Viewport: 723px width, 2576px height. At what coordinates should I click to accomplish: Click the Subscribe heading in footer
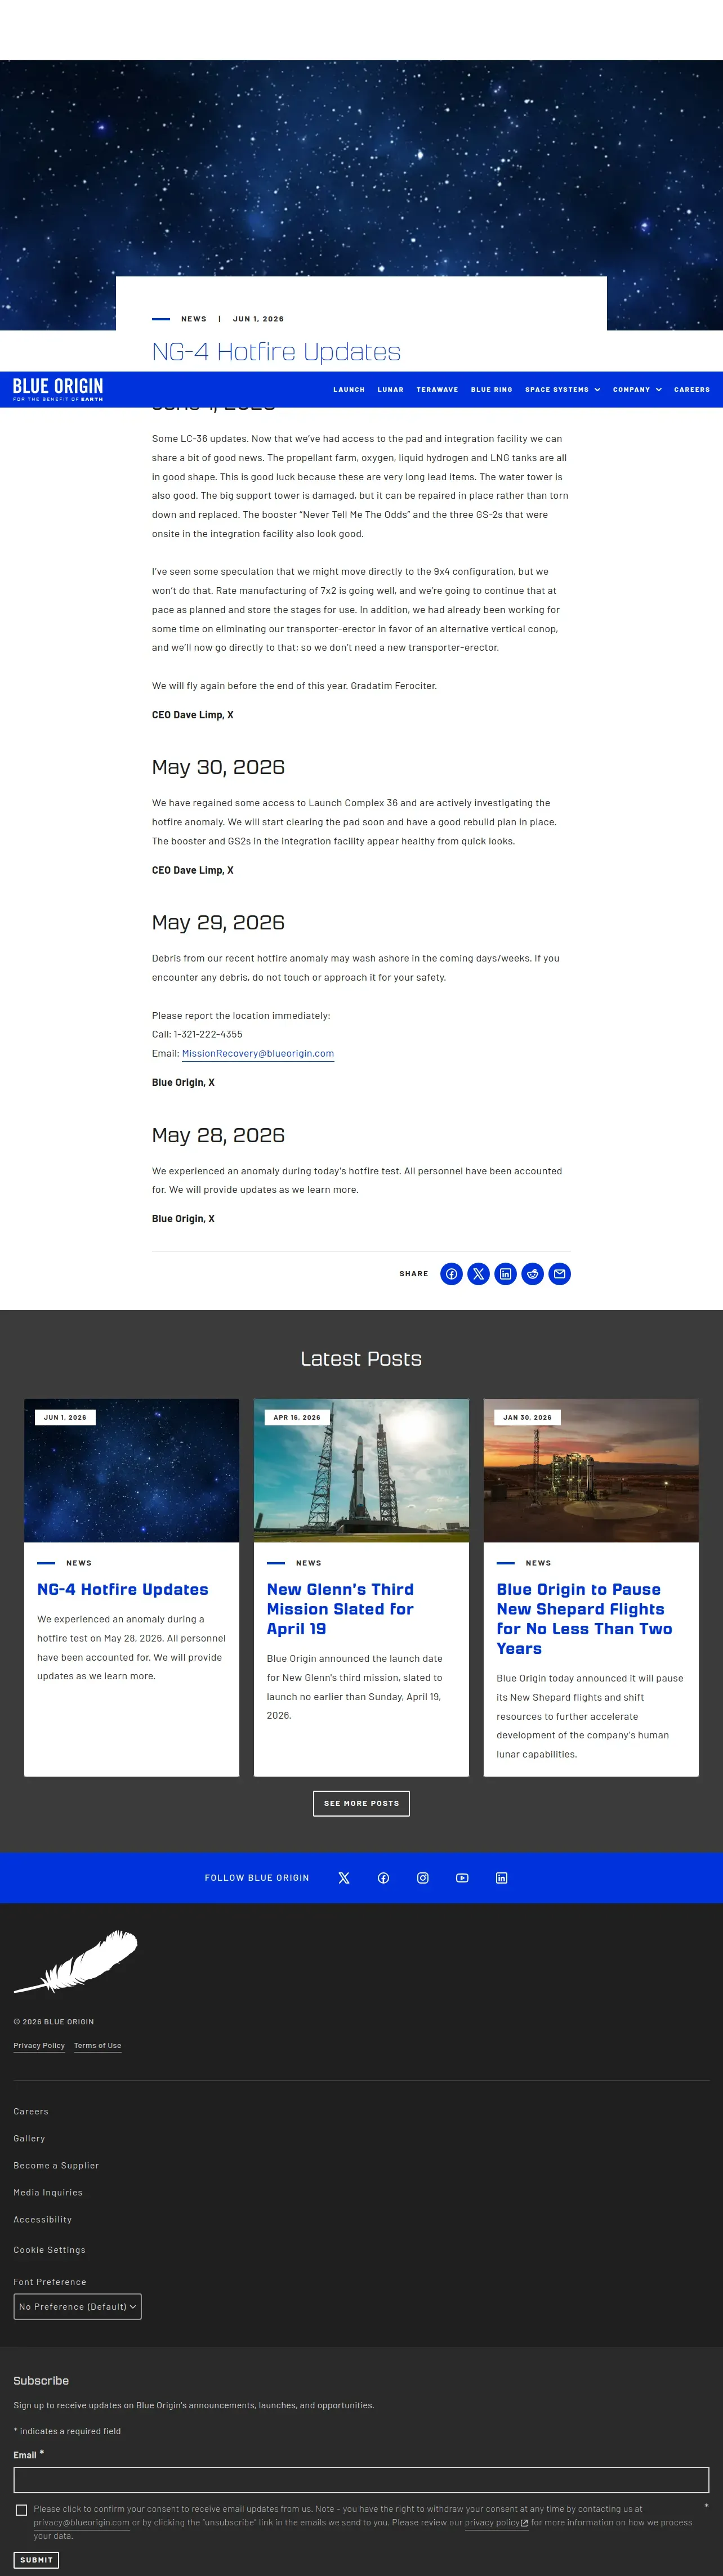[41, 2380]
